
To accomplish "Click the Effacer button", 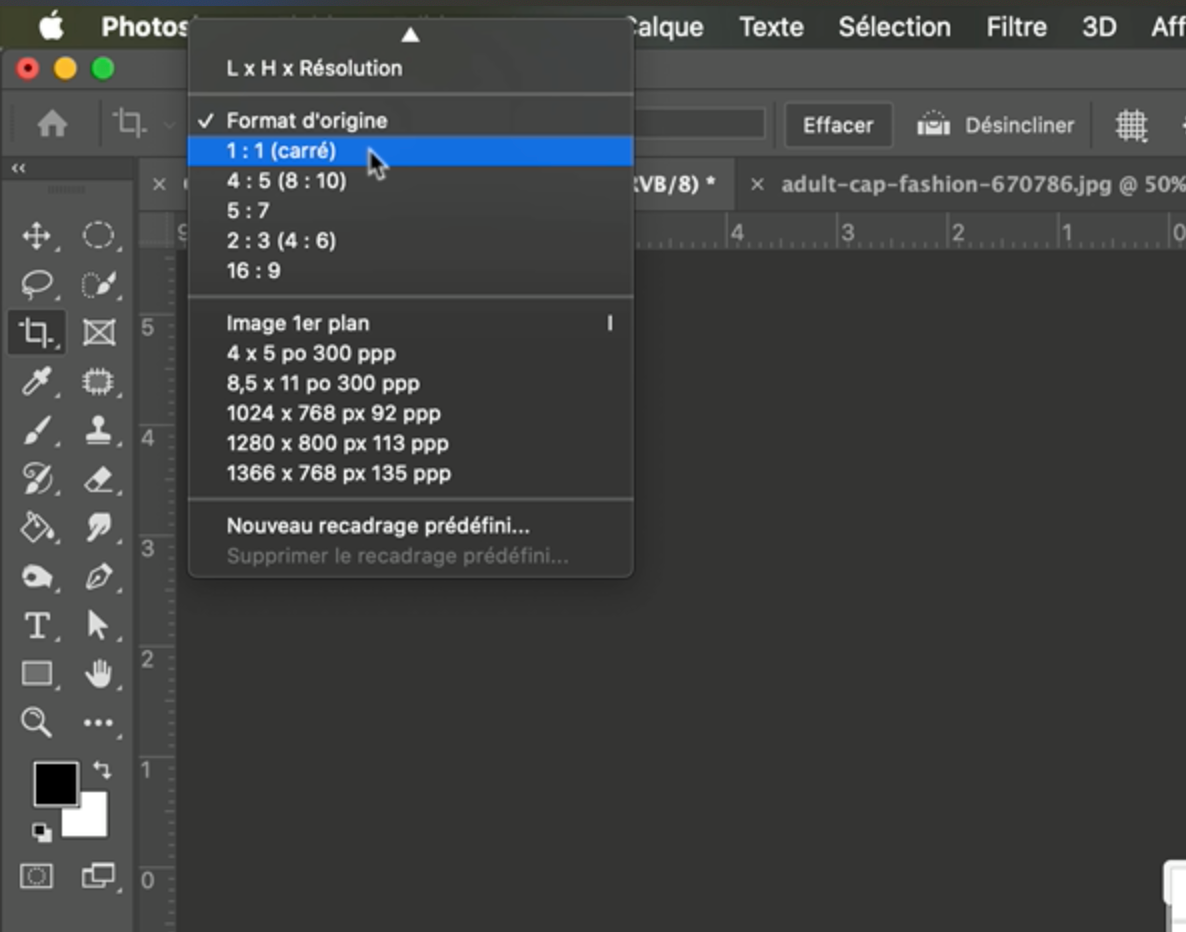I will click(x=838, y=125).
